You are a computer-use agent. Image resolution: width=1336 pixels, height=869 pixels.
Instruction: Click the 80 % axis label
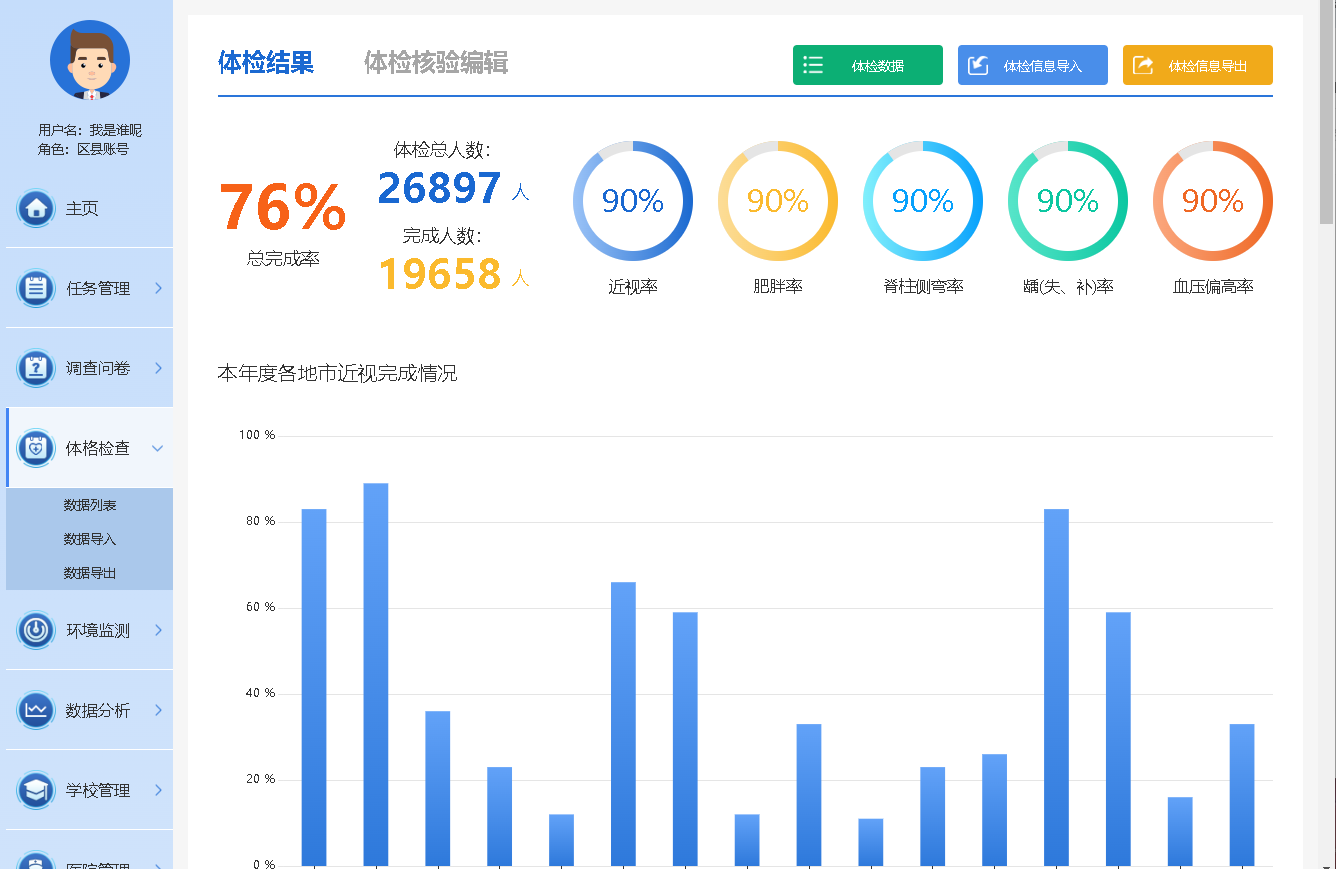[x=260, y=521]
